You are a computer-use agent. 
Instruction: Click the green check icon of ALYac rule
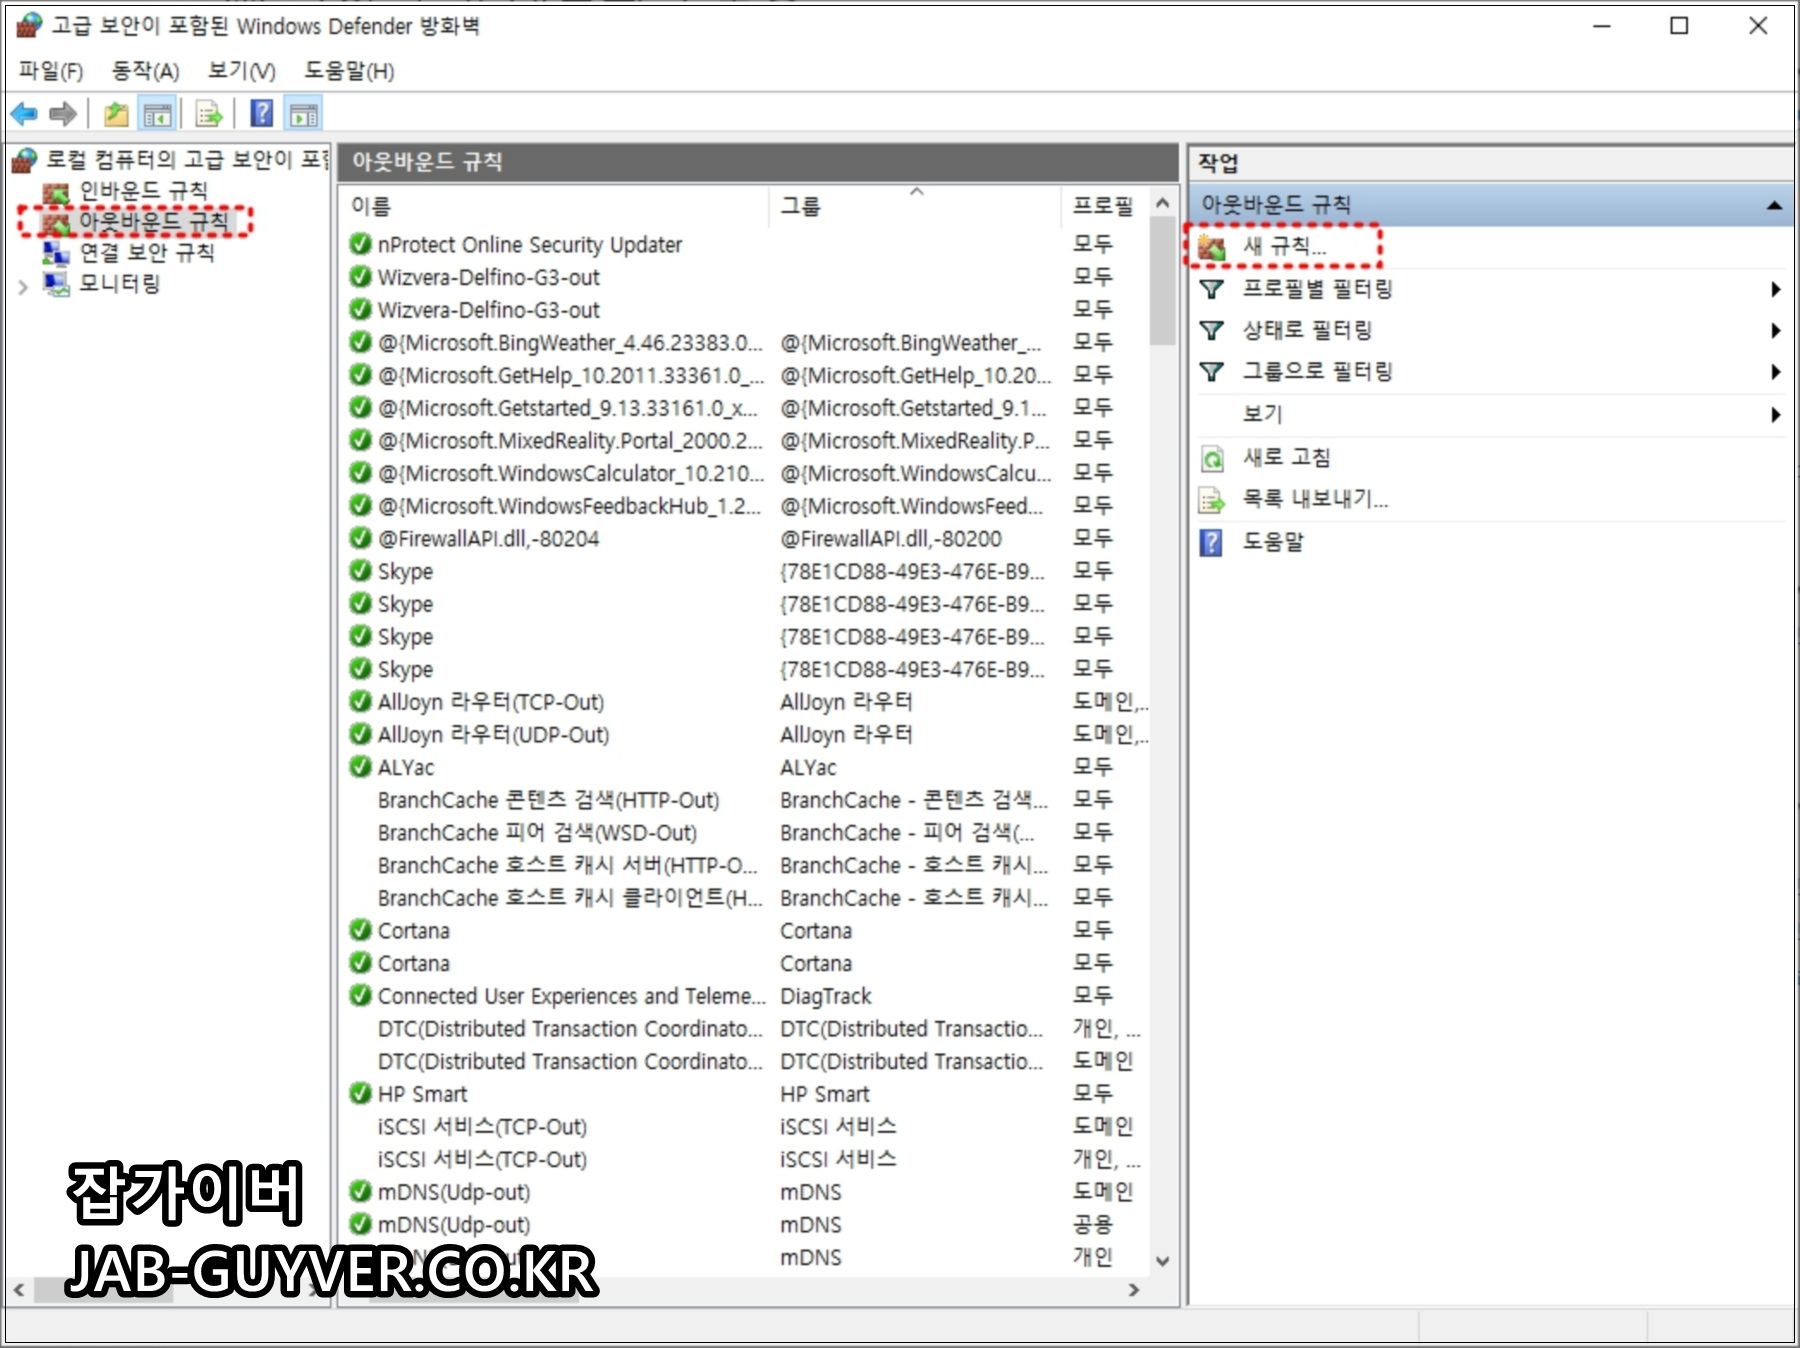tap(360, 767)
